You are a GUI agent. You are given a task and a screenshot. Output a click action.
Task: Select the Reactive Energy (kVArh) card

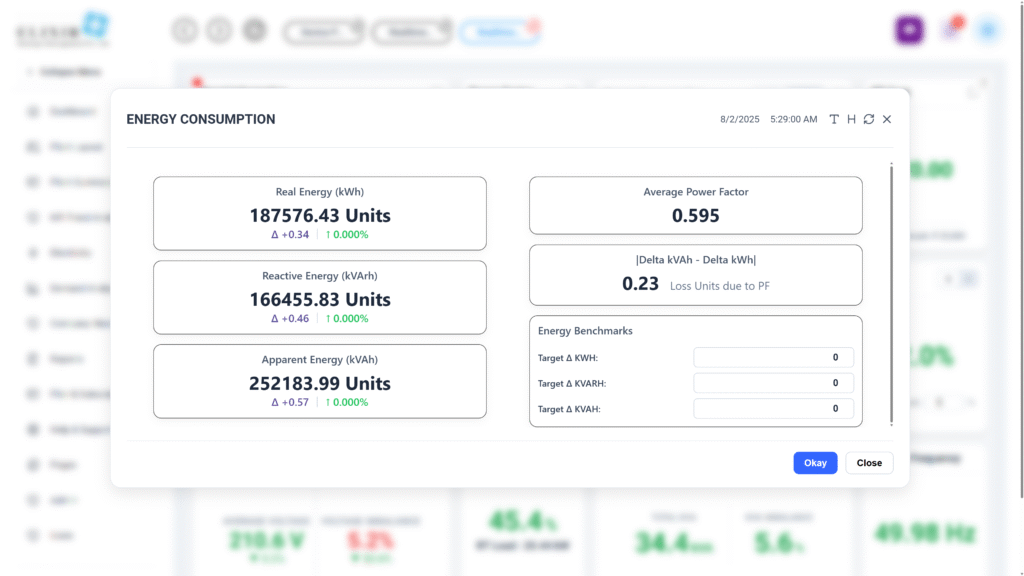pyautogui.click(x=320, y=297)
